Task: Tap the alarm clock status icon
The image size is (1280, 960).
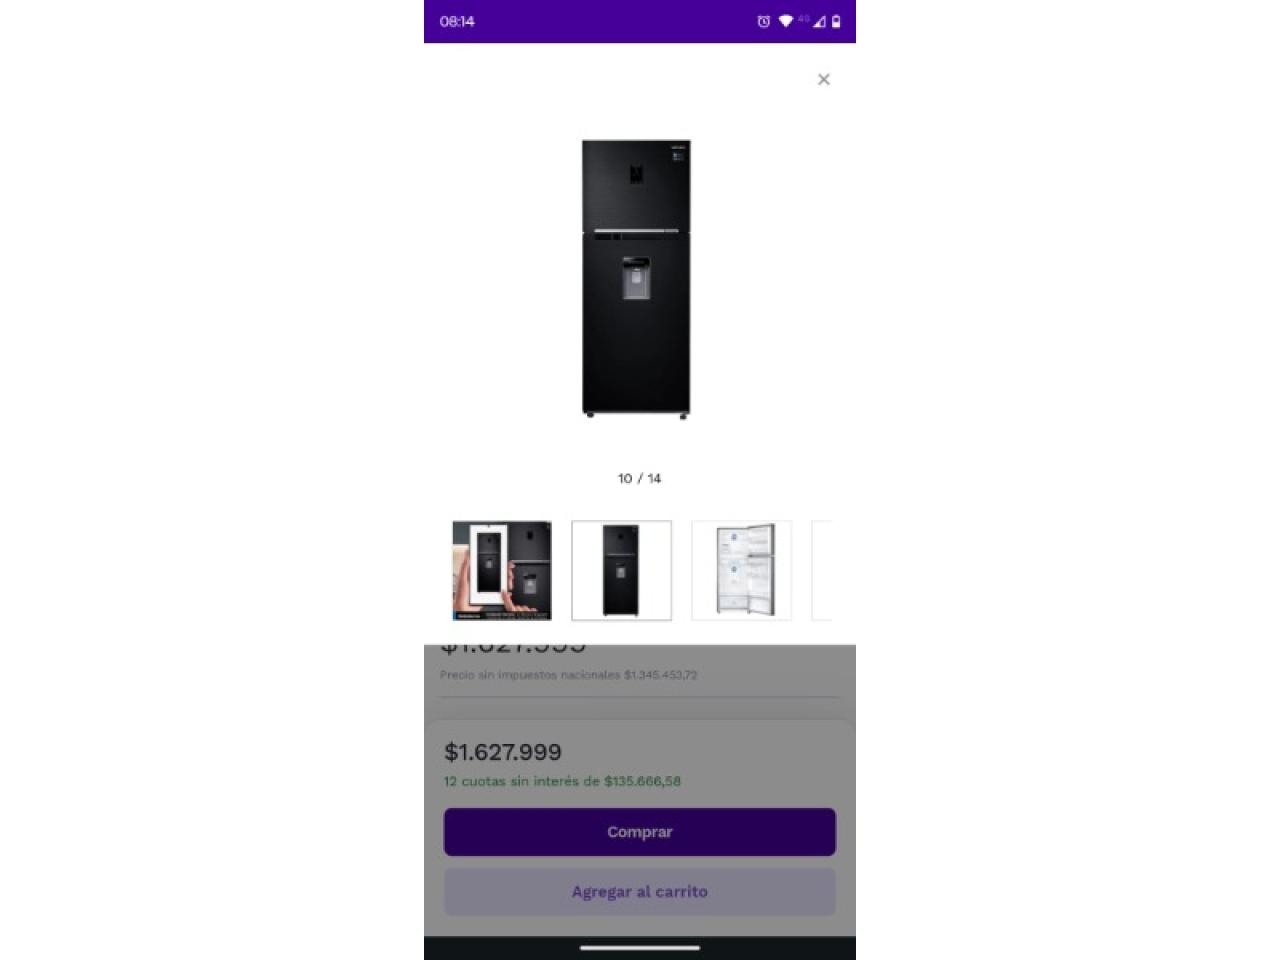Action: [x=763, y=21]
